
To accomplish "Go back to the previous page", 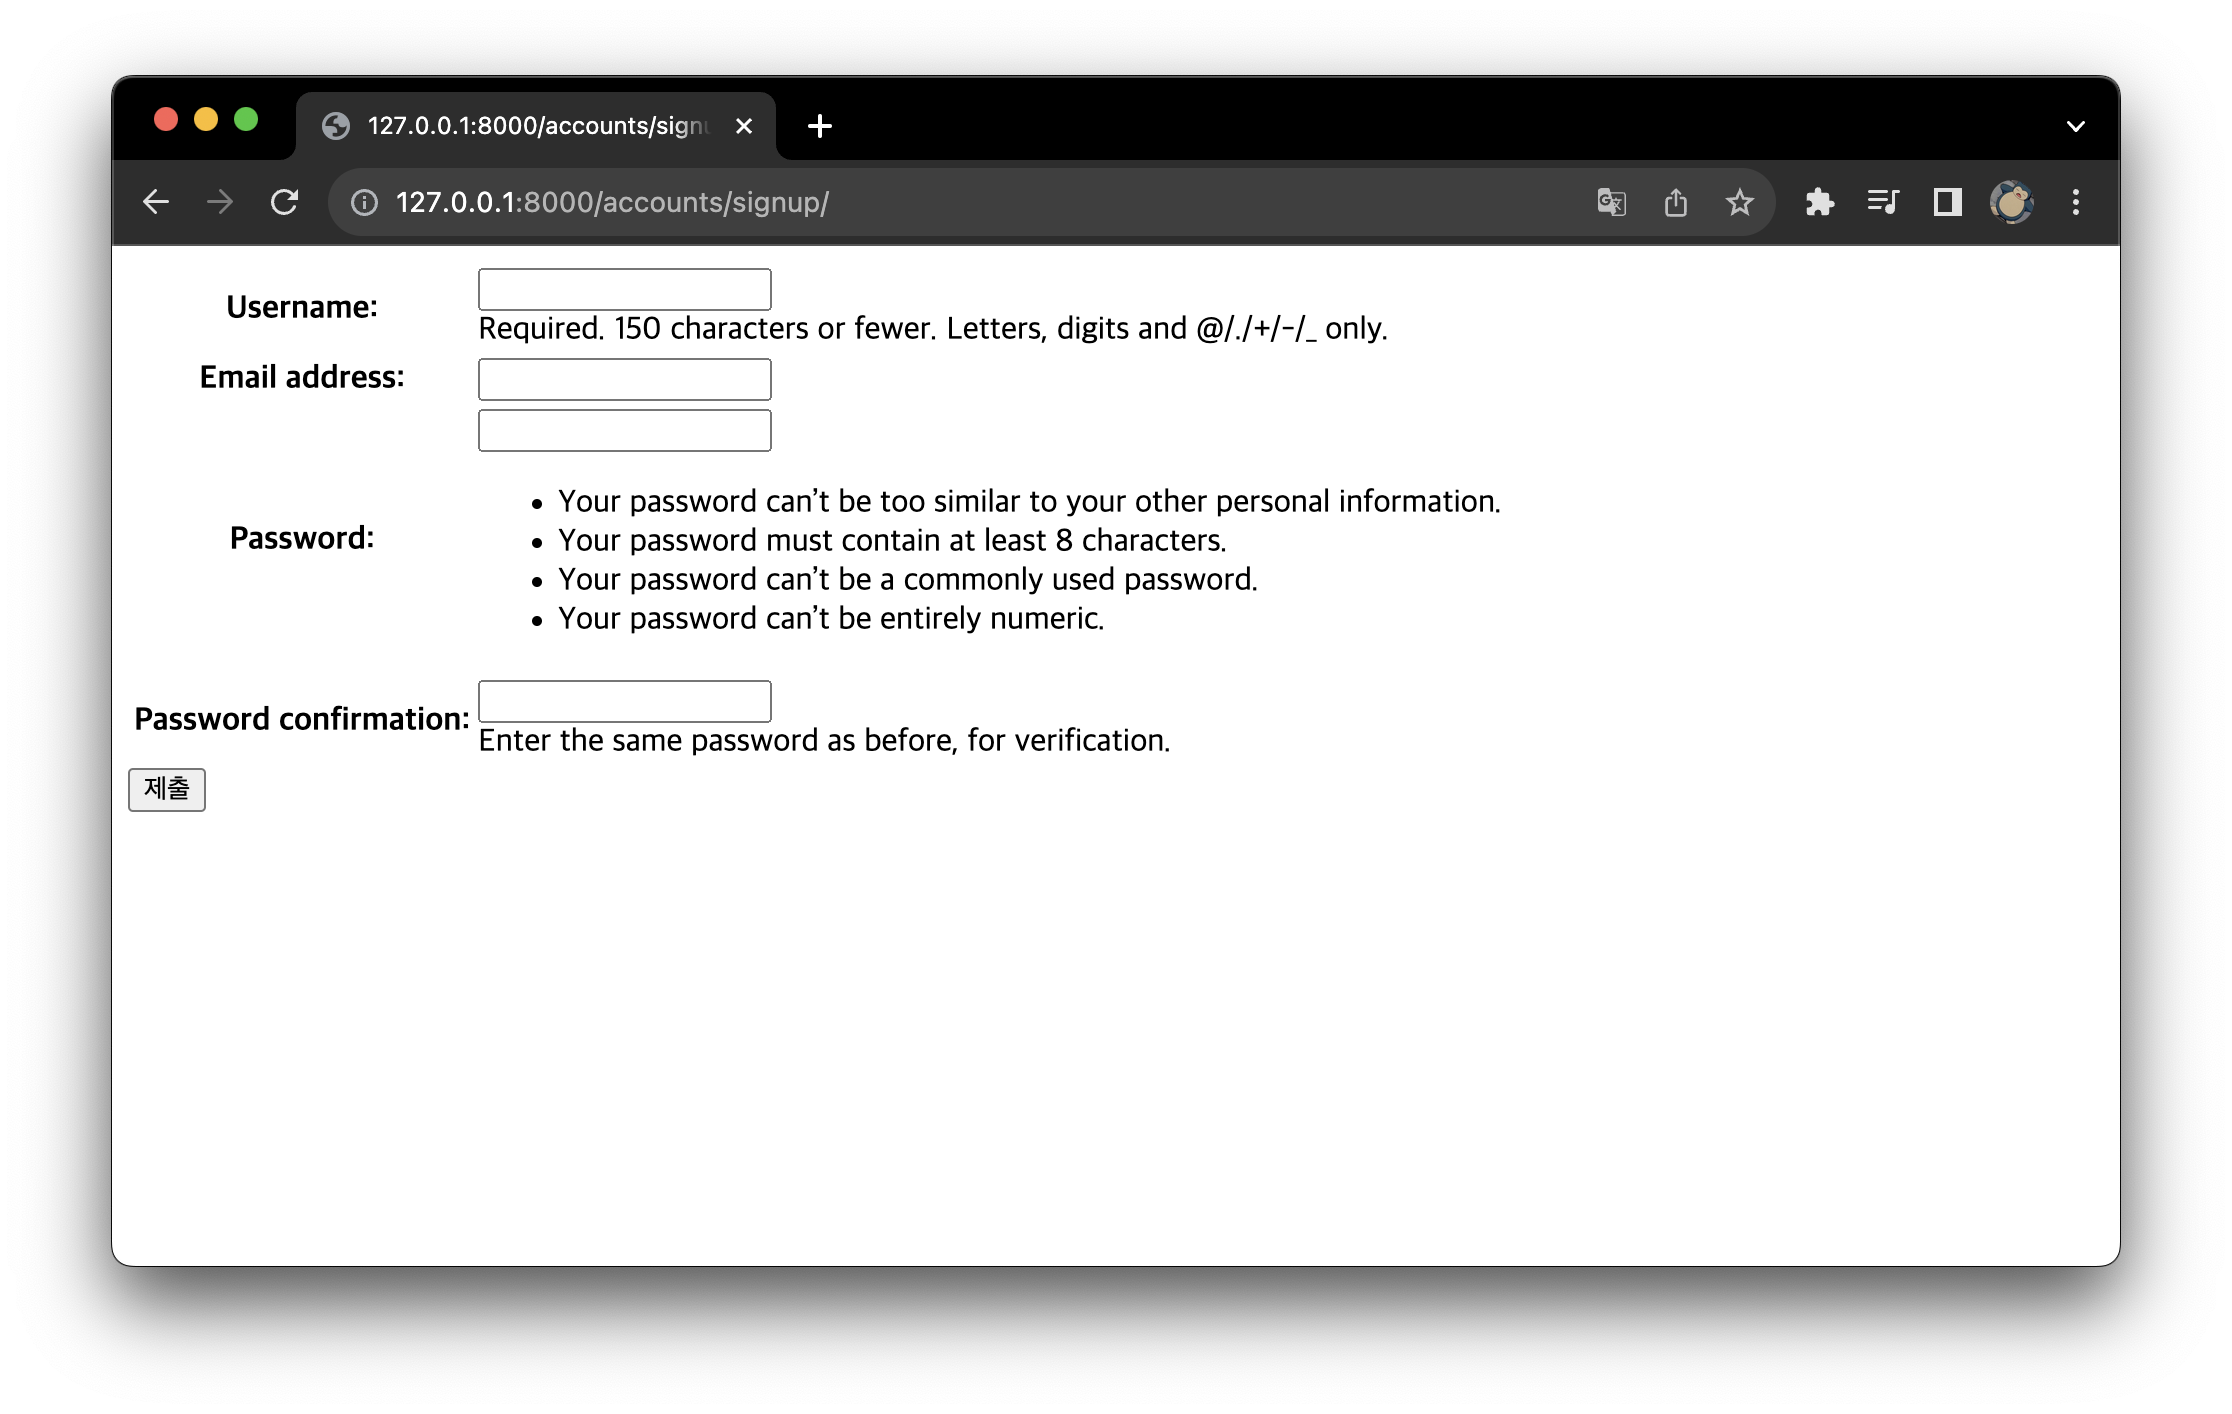I will (156, 203).
